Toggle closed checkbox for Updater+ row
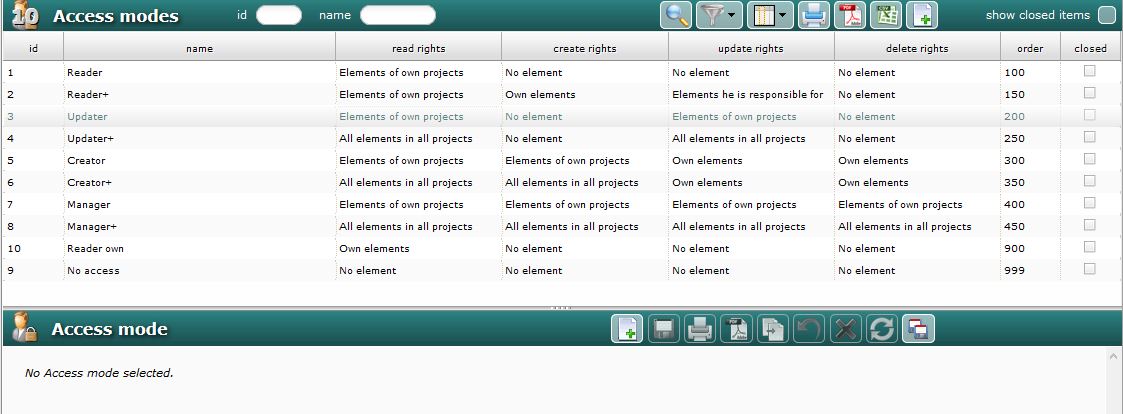Viewport: 1123px width, 414px height. 1089,137
